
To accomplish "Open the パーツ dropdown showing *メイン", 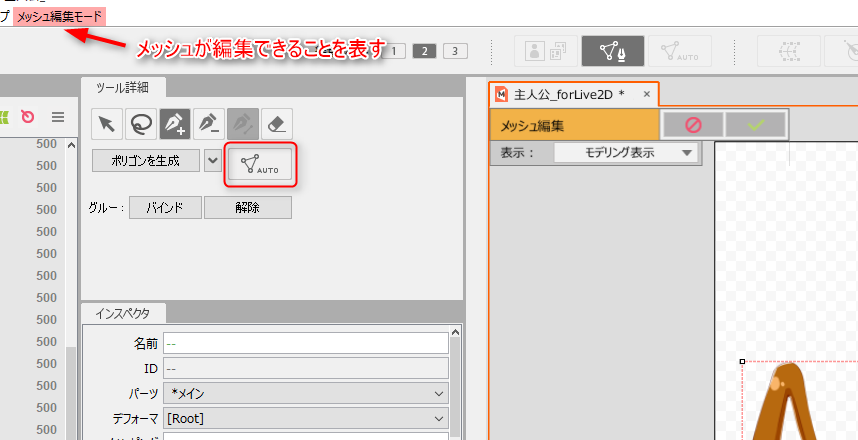I will pyautogui.click(x=305, y=393).
